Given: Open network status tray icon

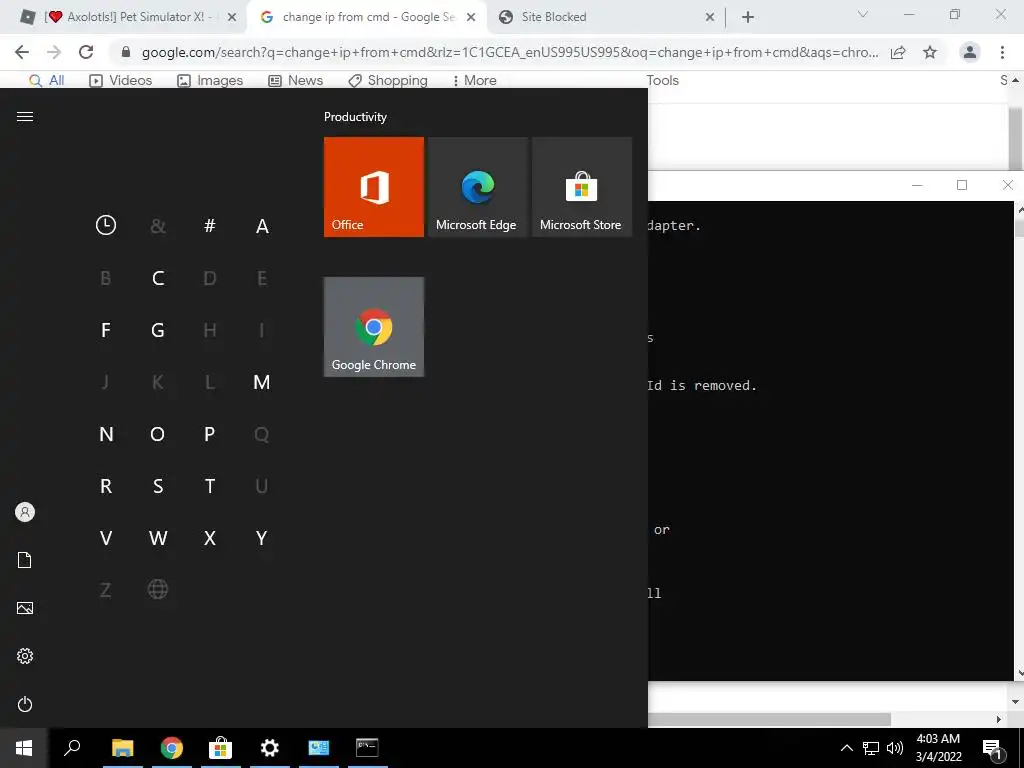Looking at the screenshot, I should 871,748.
